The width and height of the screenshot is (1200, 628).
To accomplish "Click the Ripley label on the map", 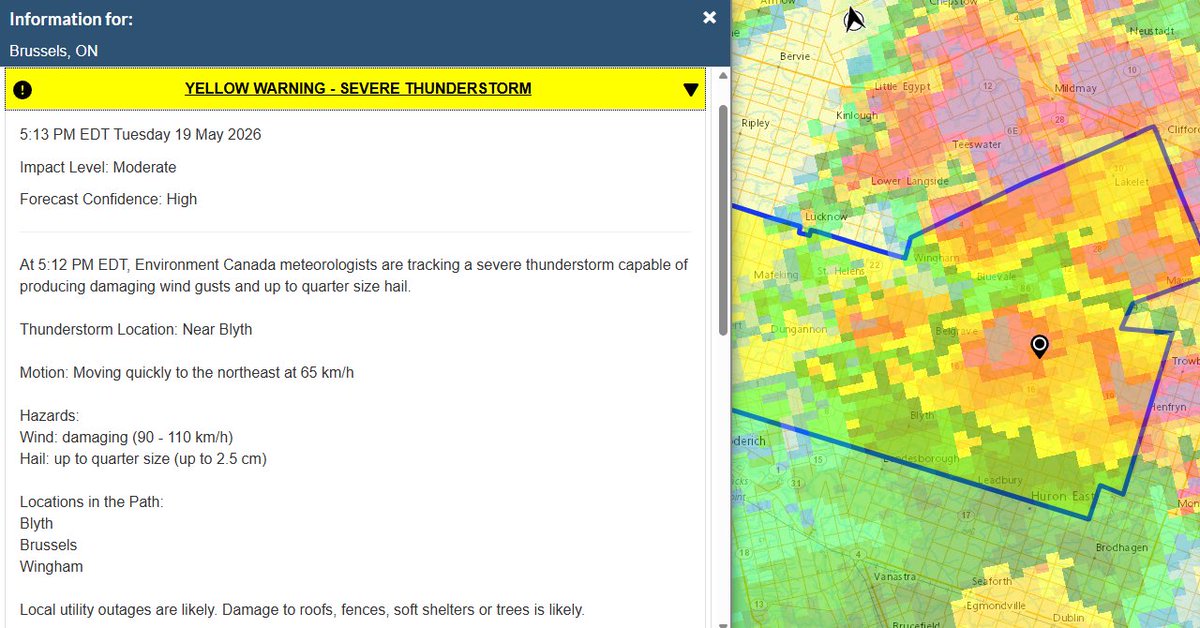I will tap(756, 123).
